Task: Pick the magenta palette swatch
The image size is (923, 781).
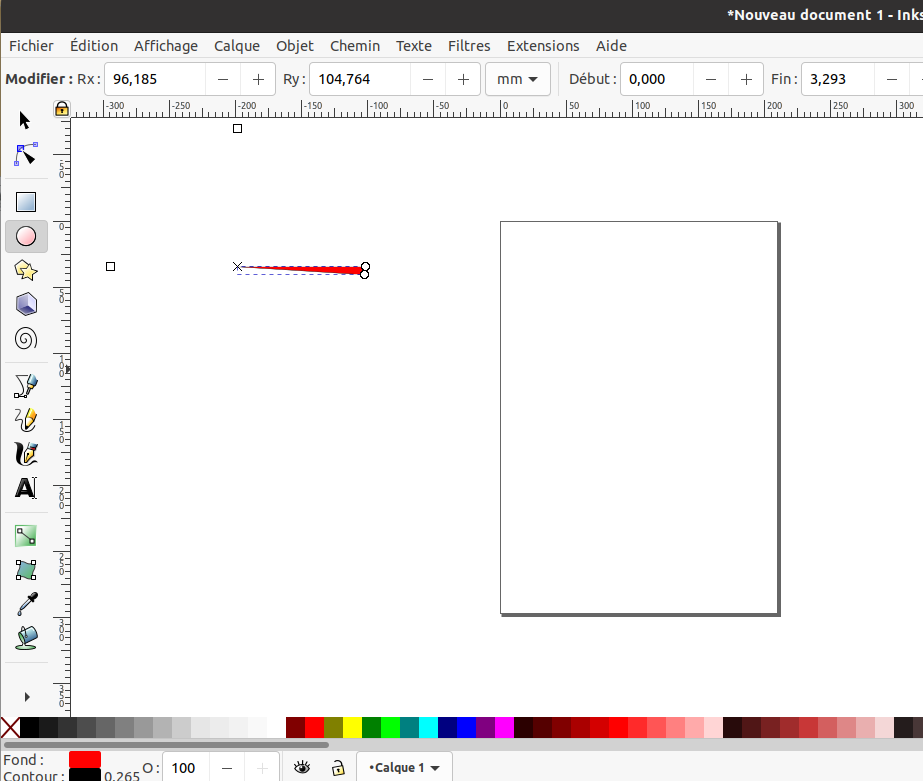Action: coord(504,727)
